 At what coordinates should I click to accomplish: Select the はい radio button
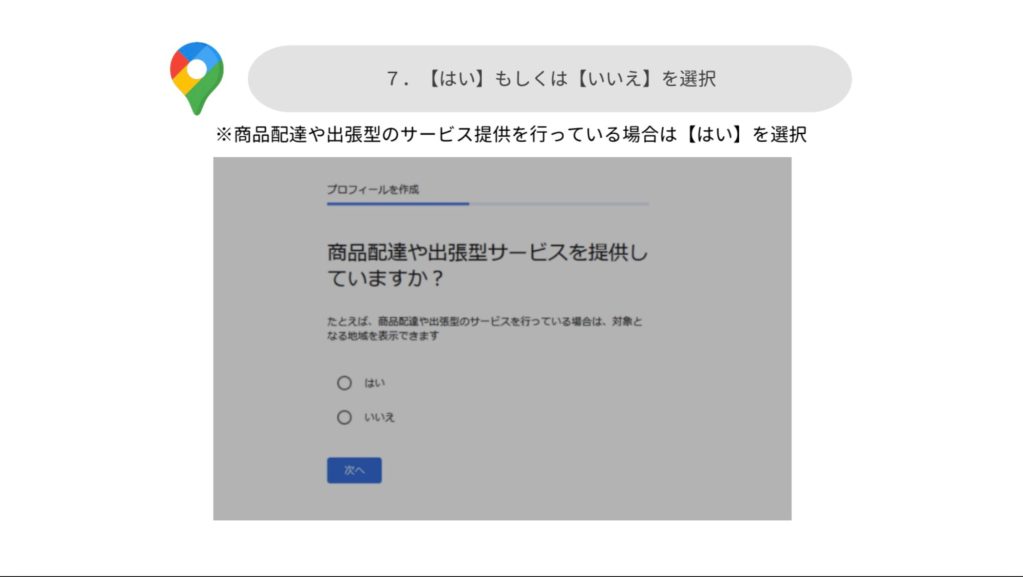(344, 383)
